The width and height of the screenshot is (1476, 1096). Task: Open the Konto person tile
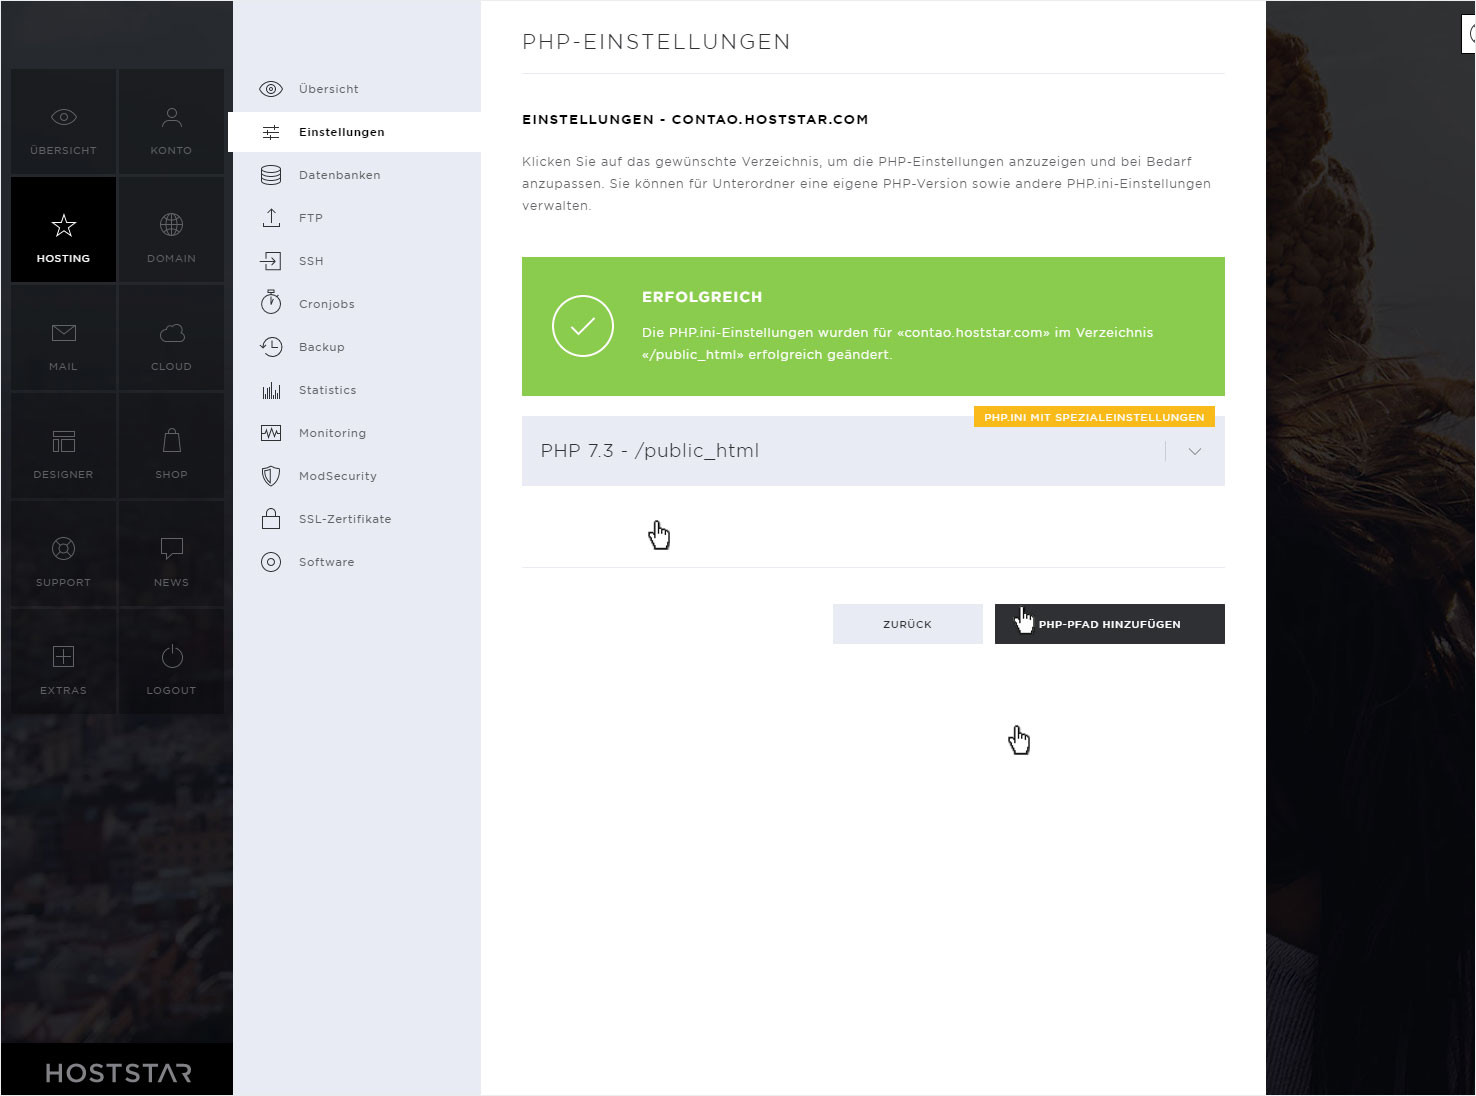(172, 122)
